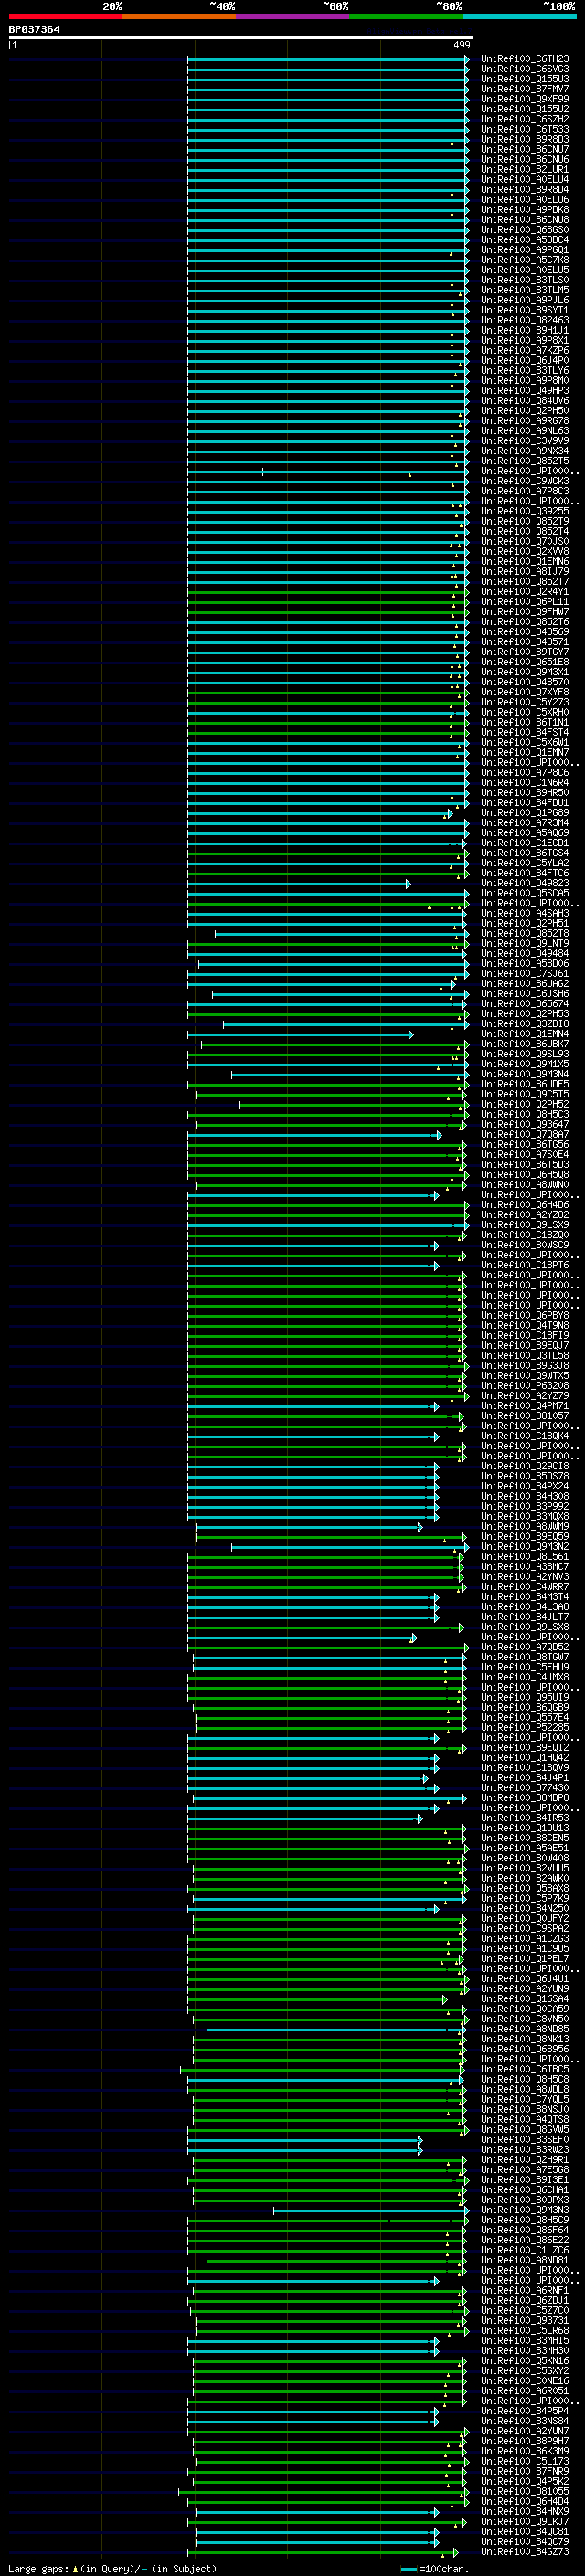The width and height of the screenshot is (585, 2576).
Task: Select hit label UniRef100_Q852T8
Action: (x=524, y=933)
